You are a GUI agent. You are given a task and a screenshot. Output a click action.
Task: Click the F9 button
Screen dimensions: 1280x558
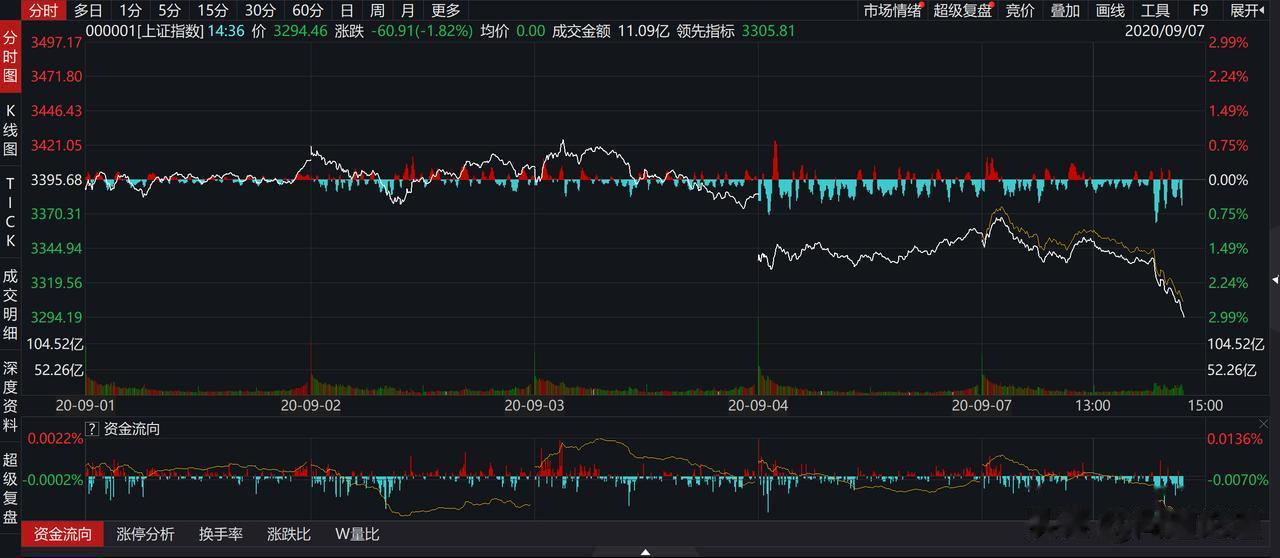coord(1200,11)
